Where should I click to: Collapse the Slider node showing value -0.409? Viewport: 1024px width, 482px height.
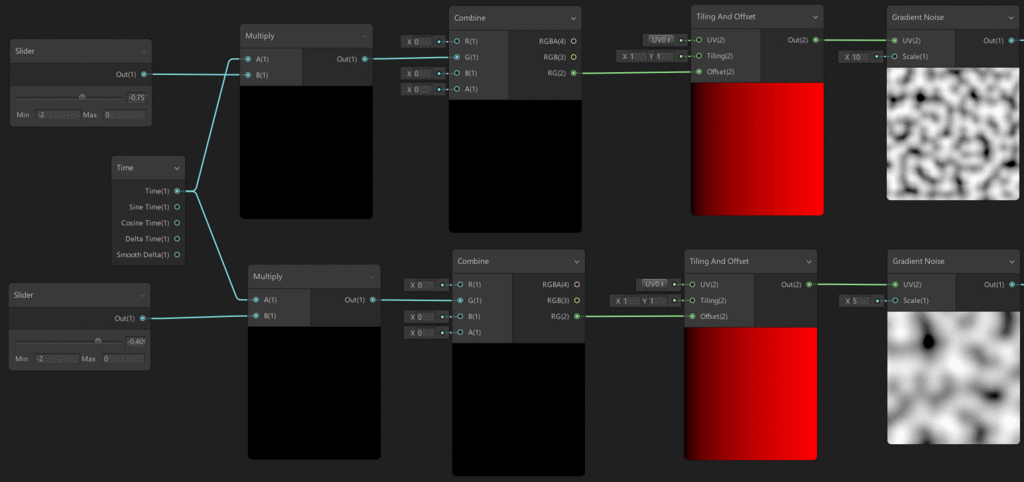pos(142,295)
